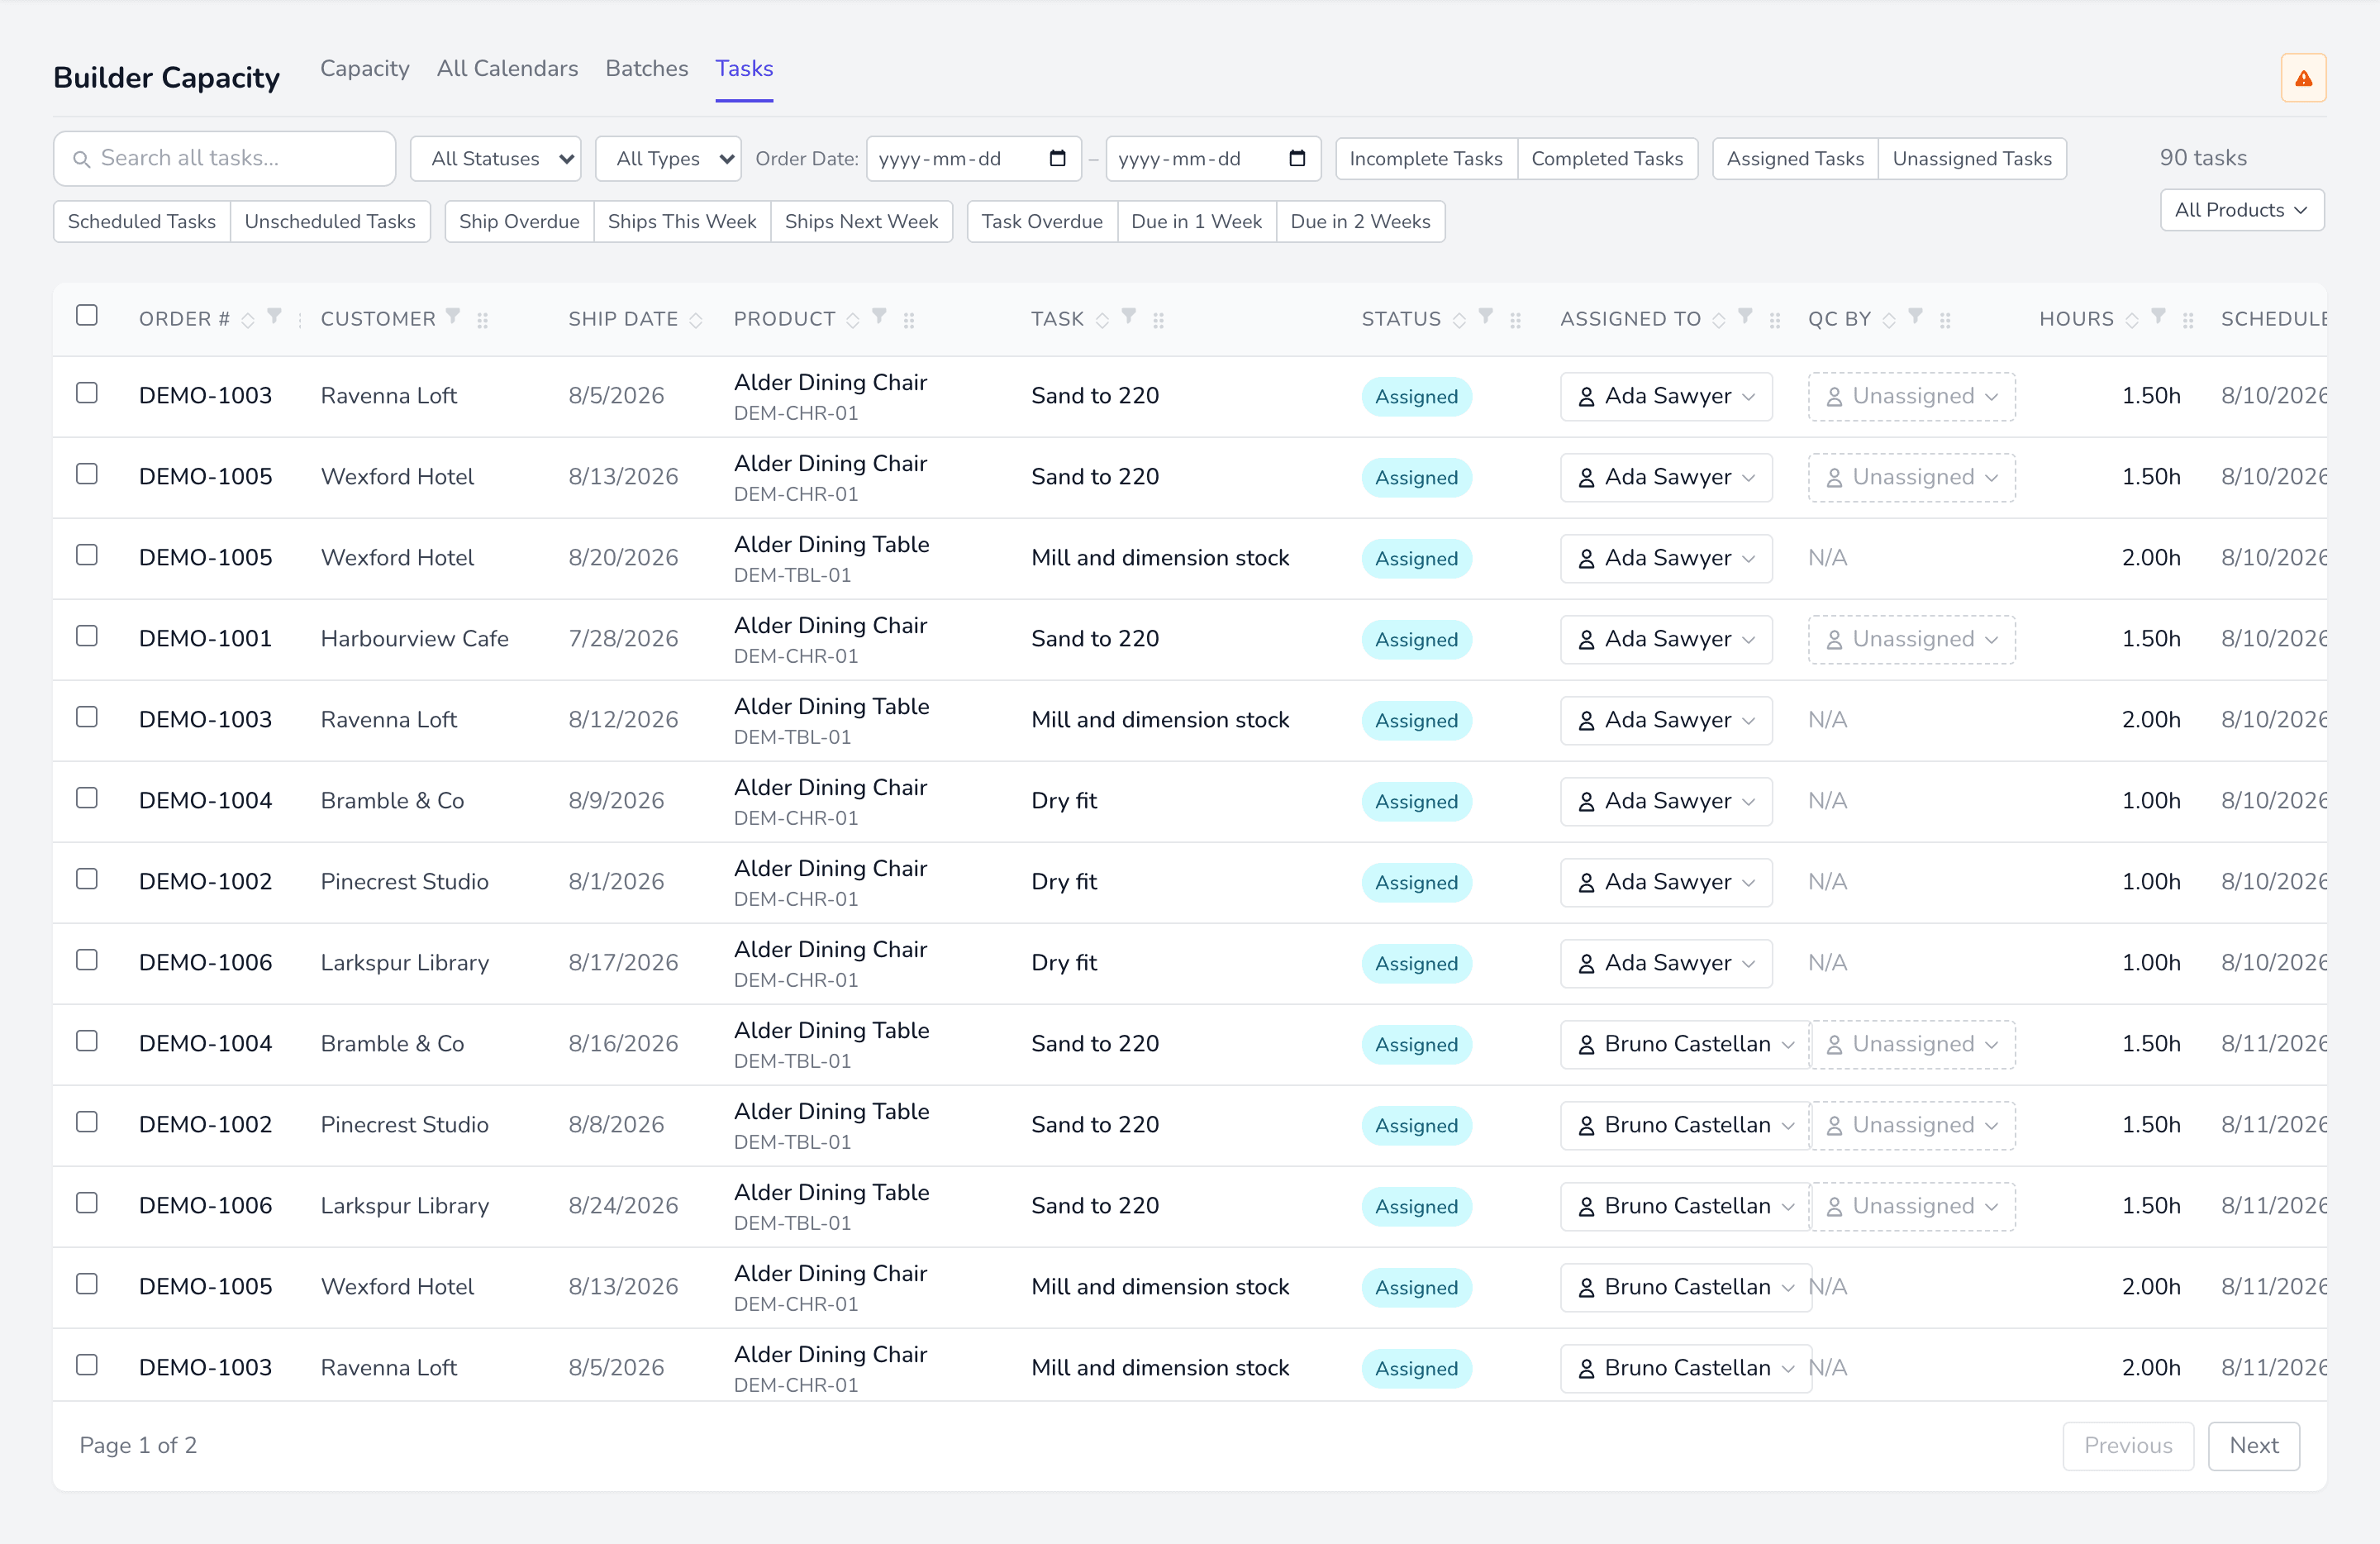Viewport: 2380px width, 1544px height.
Task: Sort by QC By column
Action: pos(1889,320)
